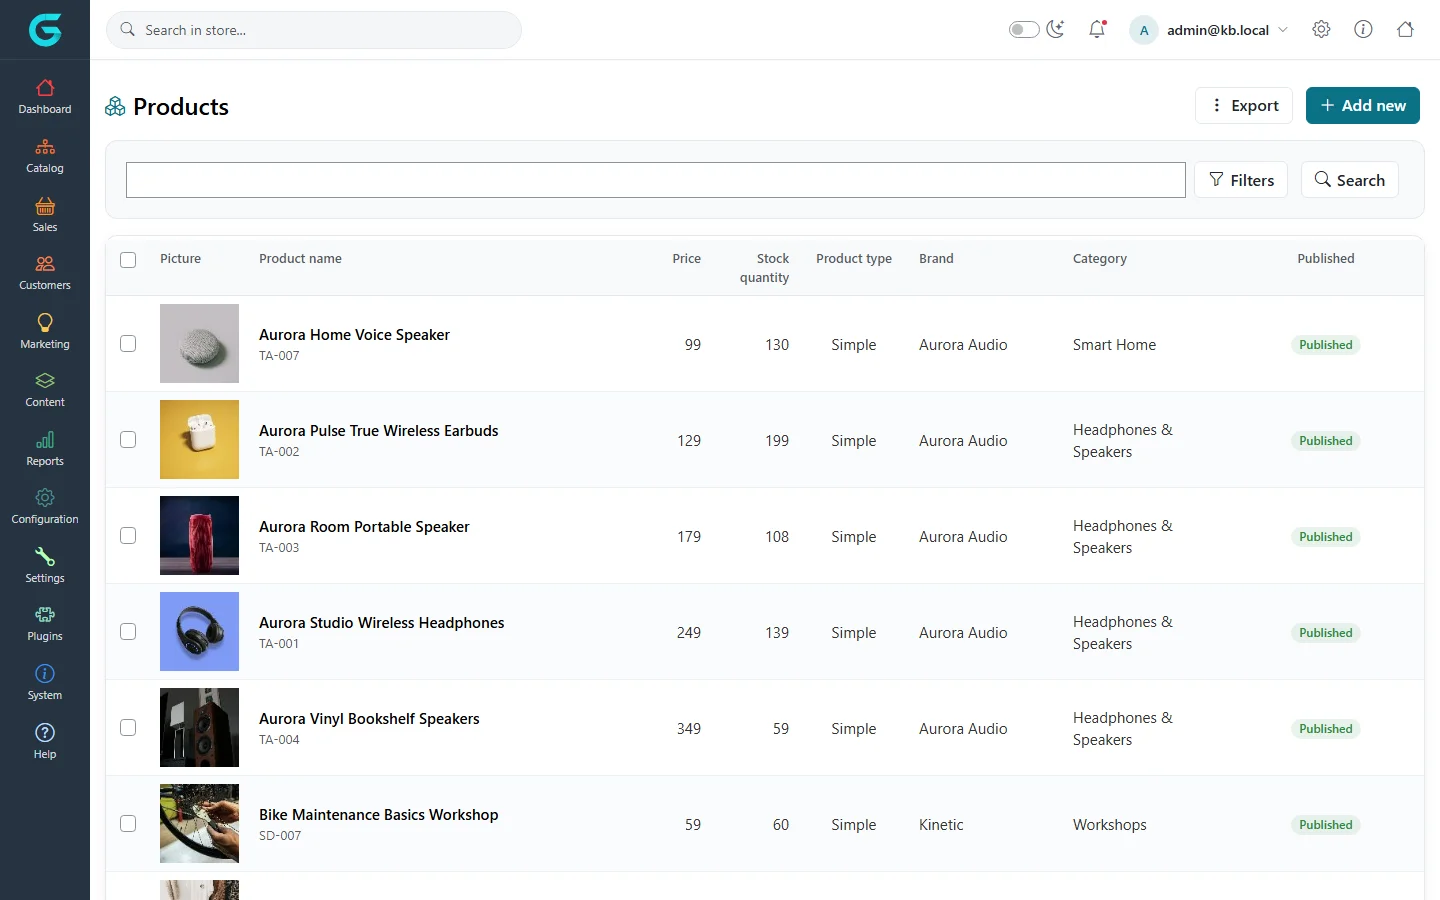The image size is (1440, 900).
Task: Check the Bike Maintenance Basics Workshop checkbox
Action: pos(128,824)
